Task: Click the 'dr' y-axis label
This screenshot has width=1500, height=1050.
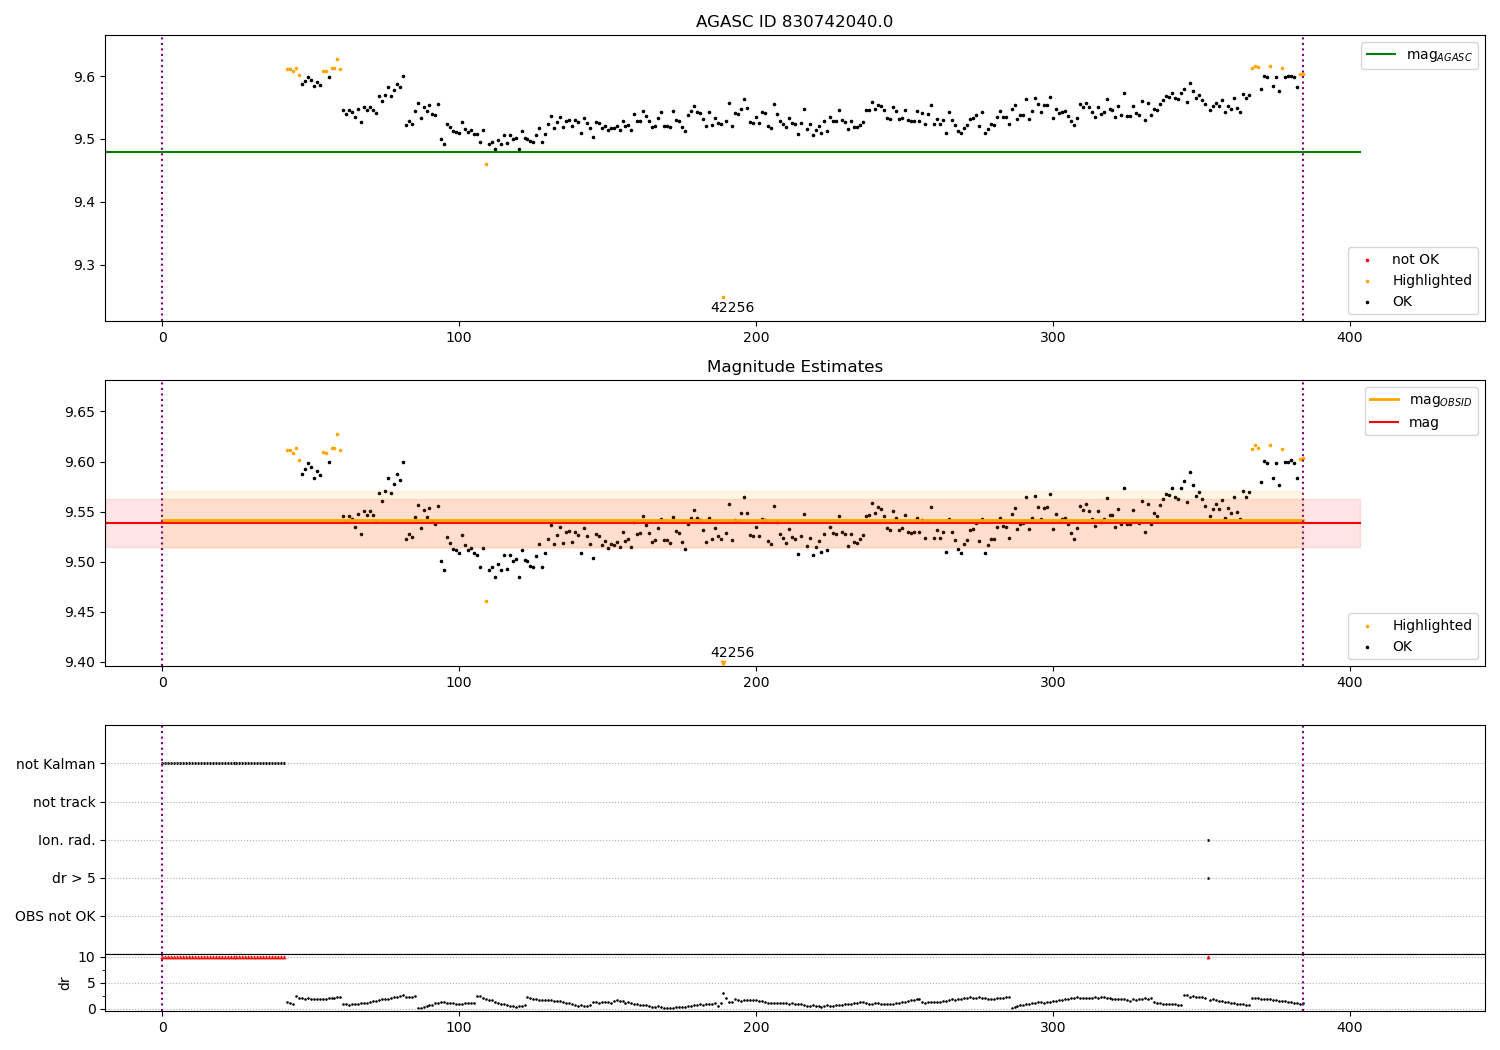Action: (65, 983)
